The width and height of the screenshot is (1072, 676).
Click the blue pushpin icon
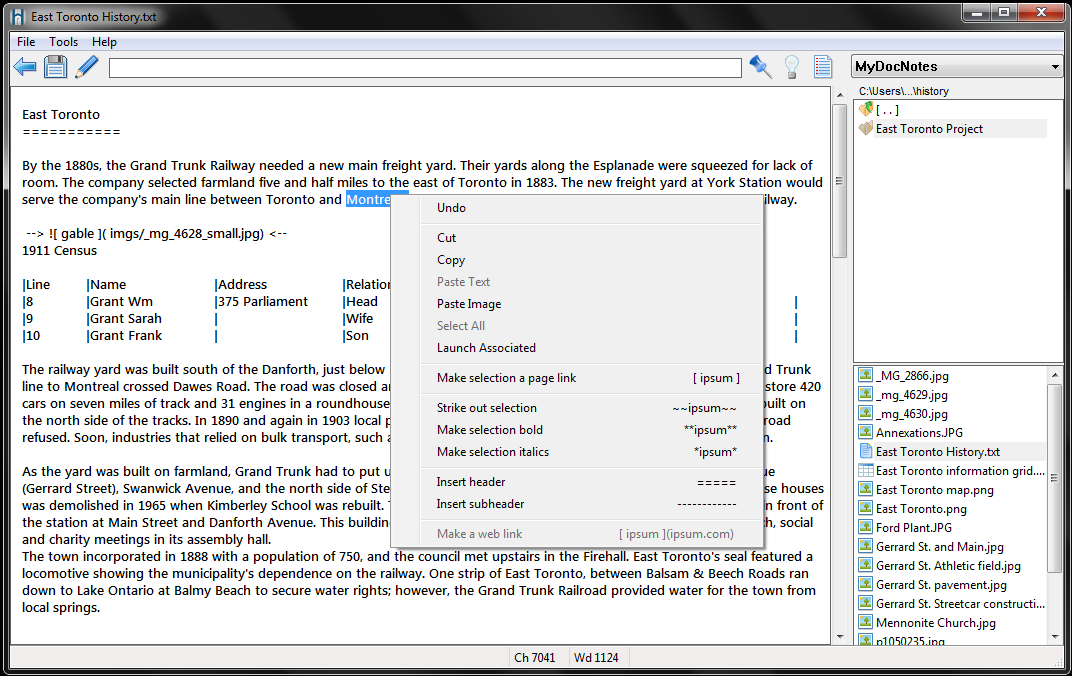coord(760,67)
